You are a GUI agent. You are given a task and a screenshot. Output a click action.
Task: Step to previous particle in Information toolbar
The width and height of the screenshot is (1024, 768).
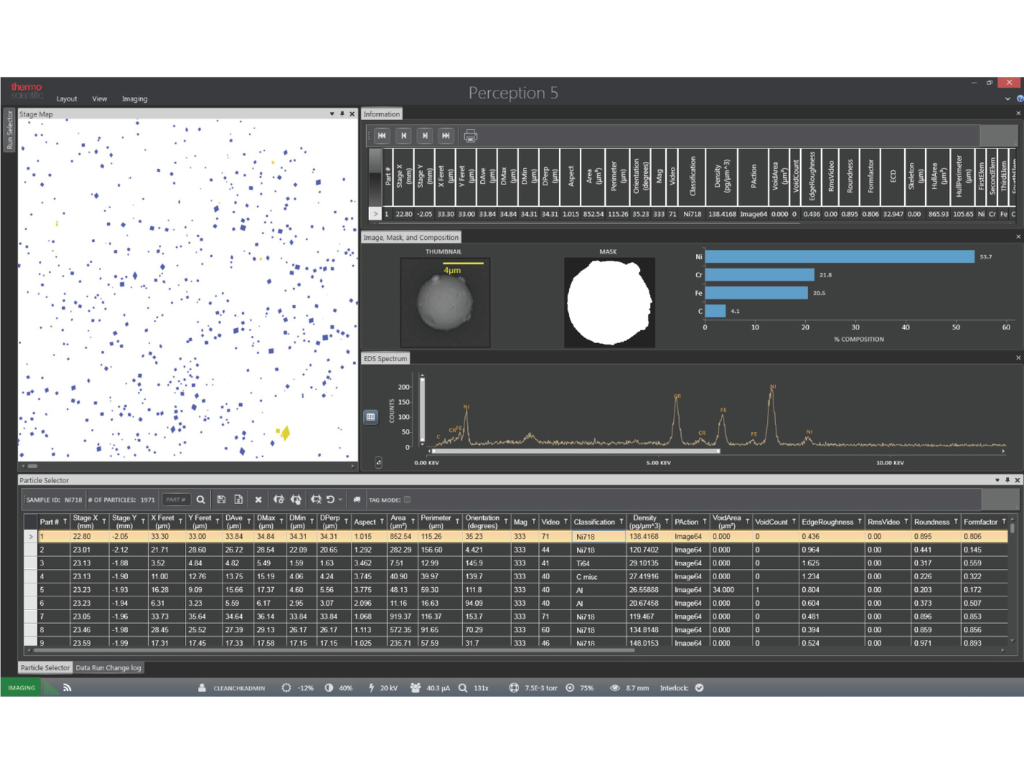pos(404,136)
